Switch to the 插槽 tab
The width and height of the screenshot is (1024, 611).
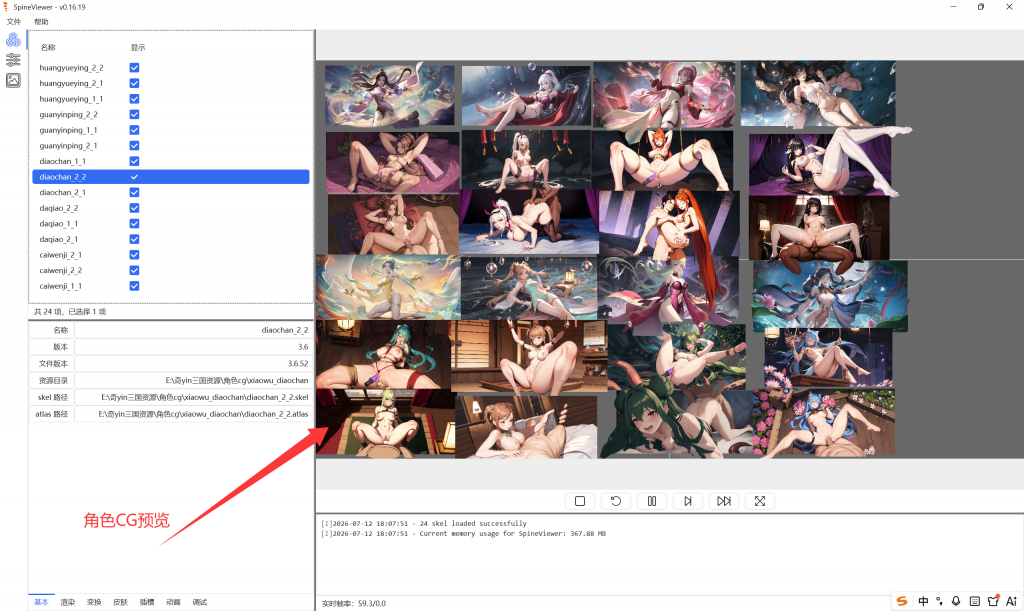click(x=147, y=602)
